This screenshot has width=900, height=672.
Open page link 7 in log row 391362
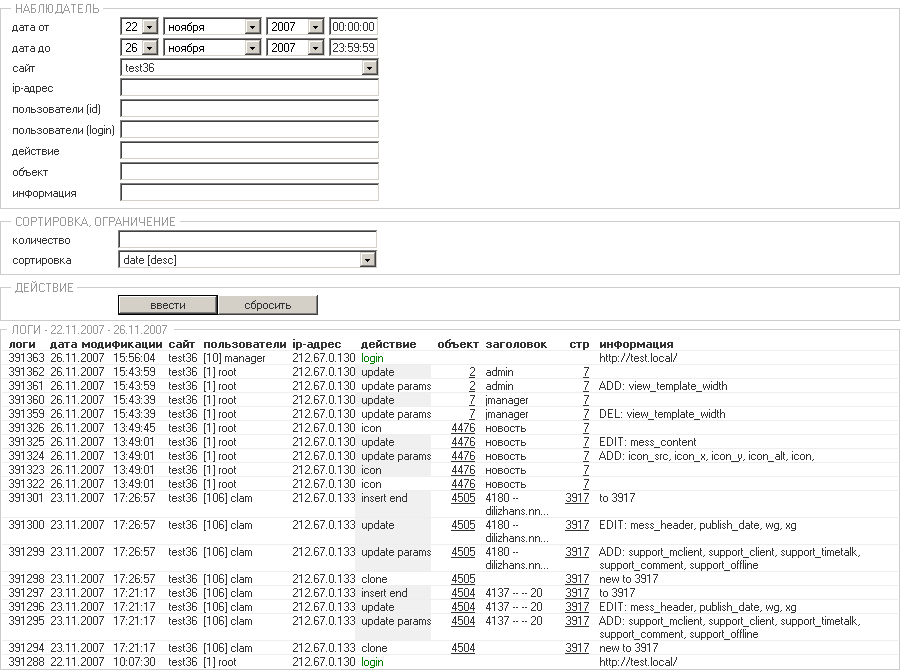pyautogui.click(x=586, y=372)
